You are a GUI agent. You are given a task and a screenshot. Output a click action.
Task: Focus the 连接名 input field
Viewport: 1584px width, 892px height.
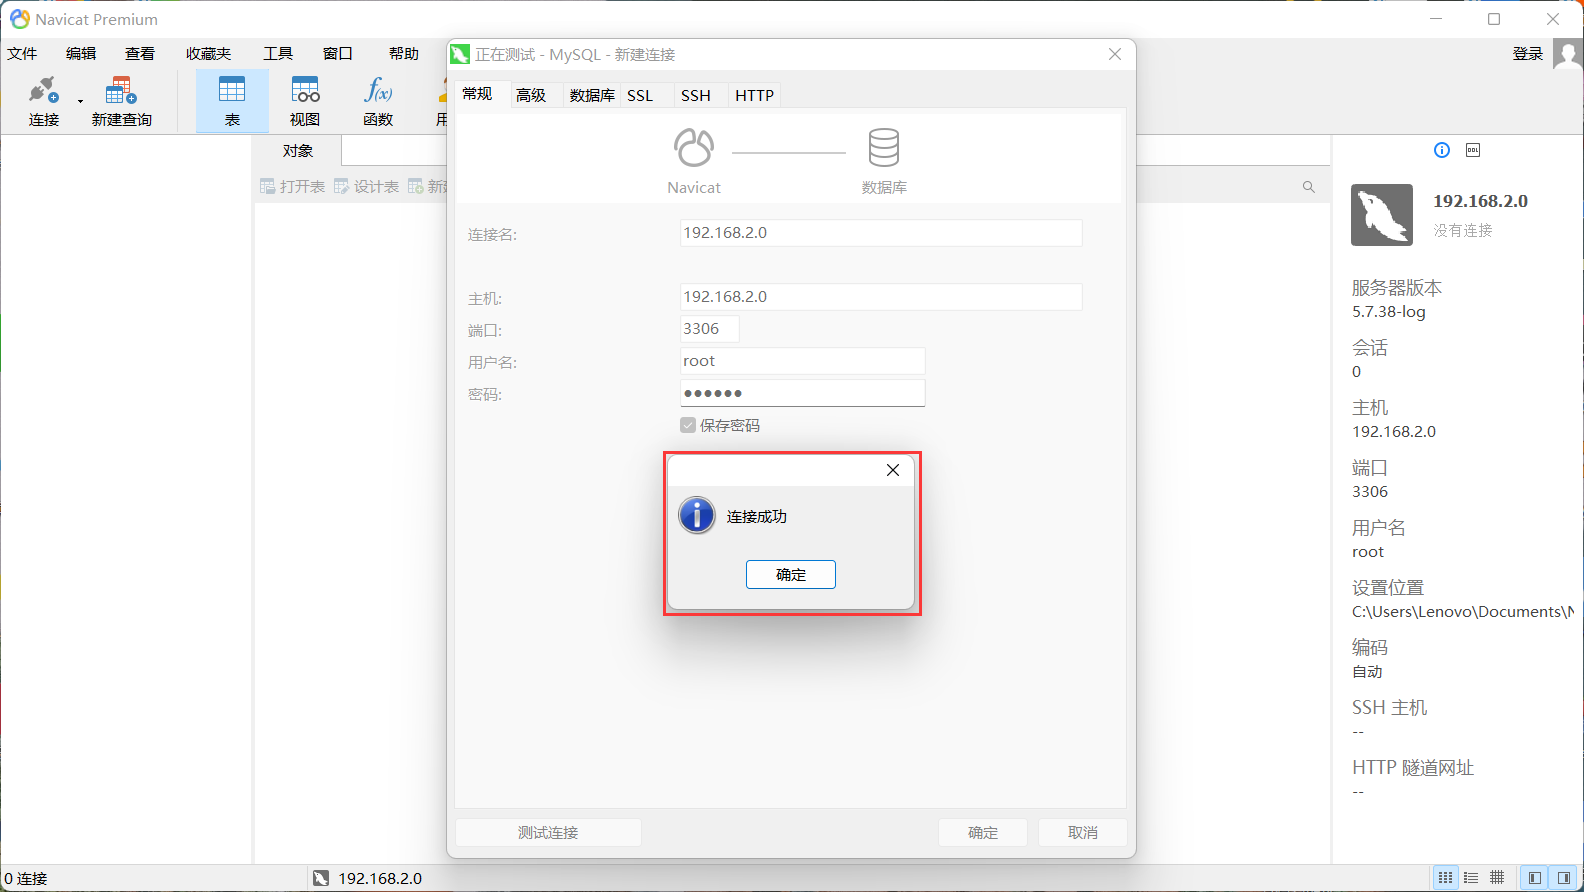pyautogui.click(x=881, y=233)
